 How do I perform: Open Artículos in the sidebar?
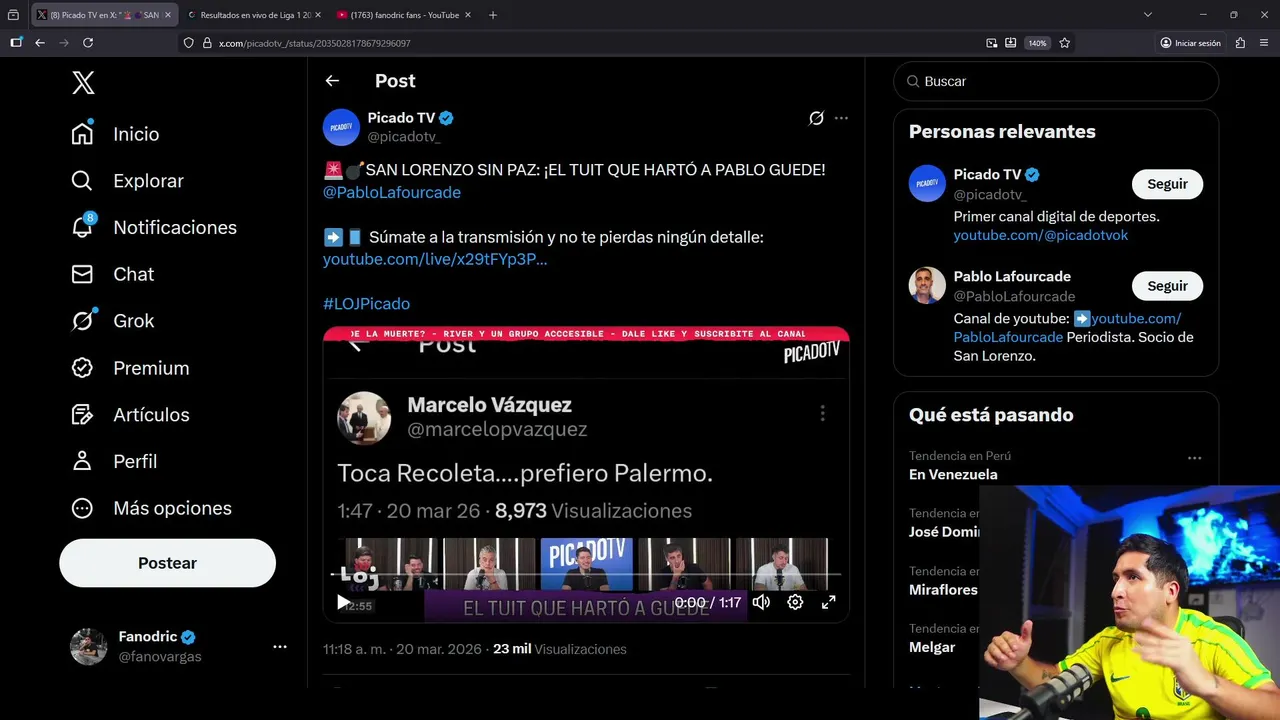point(129,414)
